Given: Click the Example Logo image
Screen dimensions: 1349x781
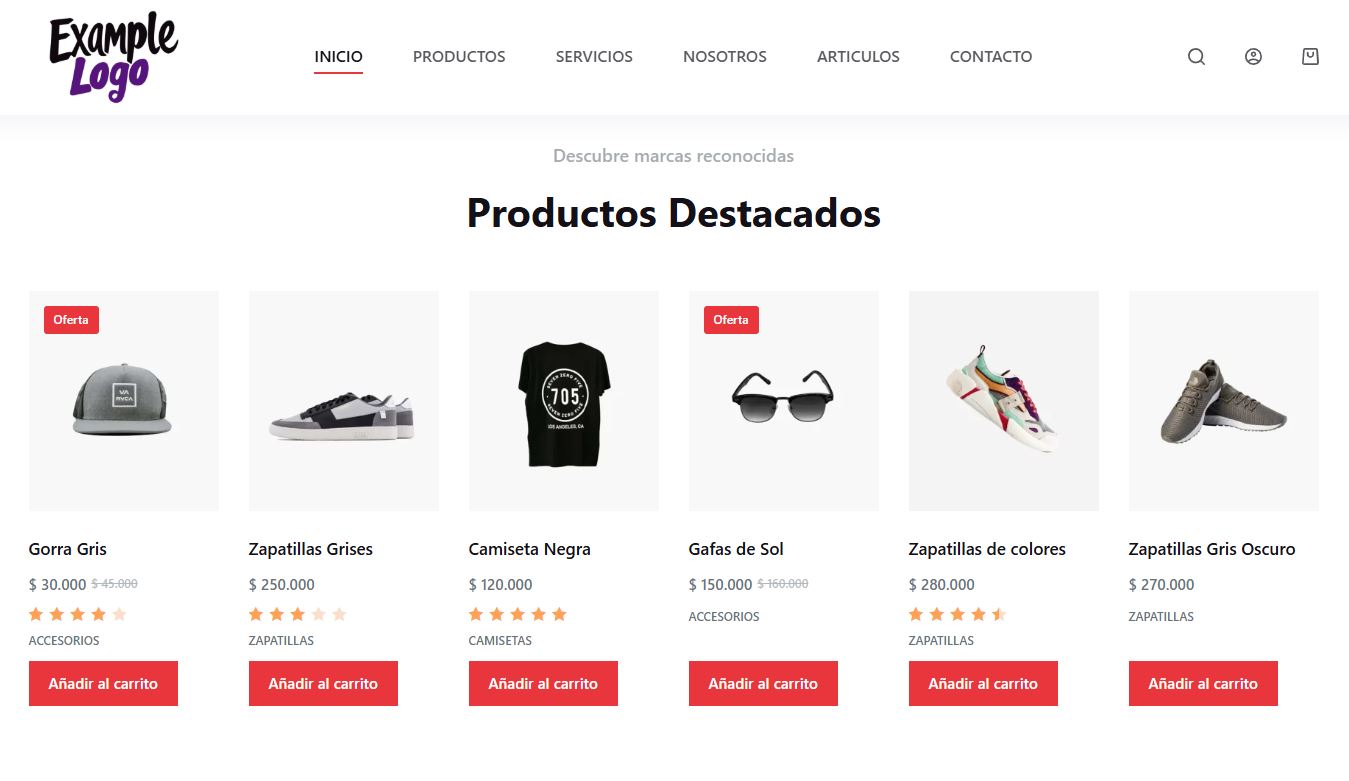Looking at the screenshot, I should [x=113, y=57].
